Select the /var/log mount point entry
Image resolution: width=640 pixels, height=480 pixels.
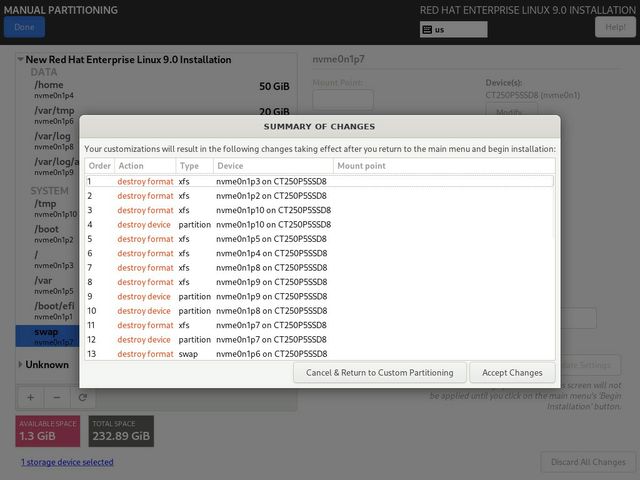tap(48, 141)
